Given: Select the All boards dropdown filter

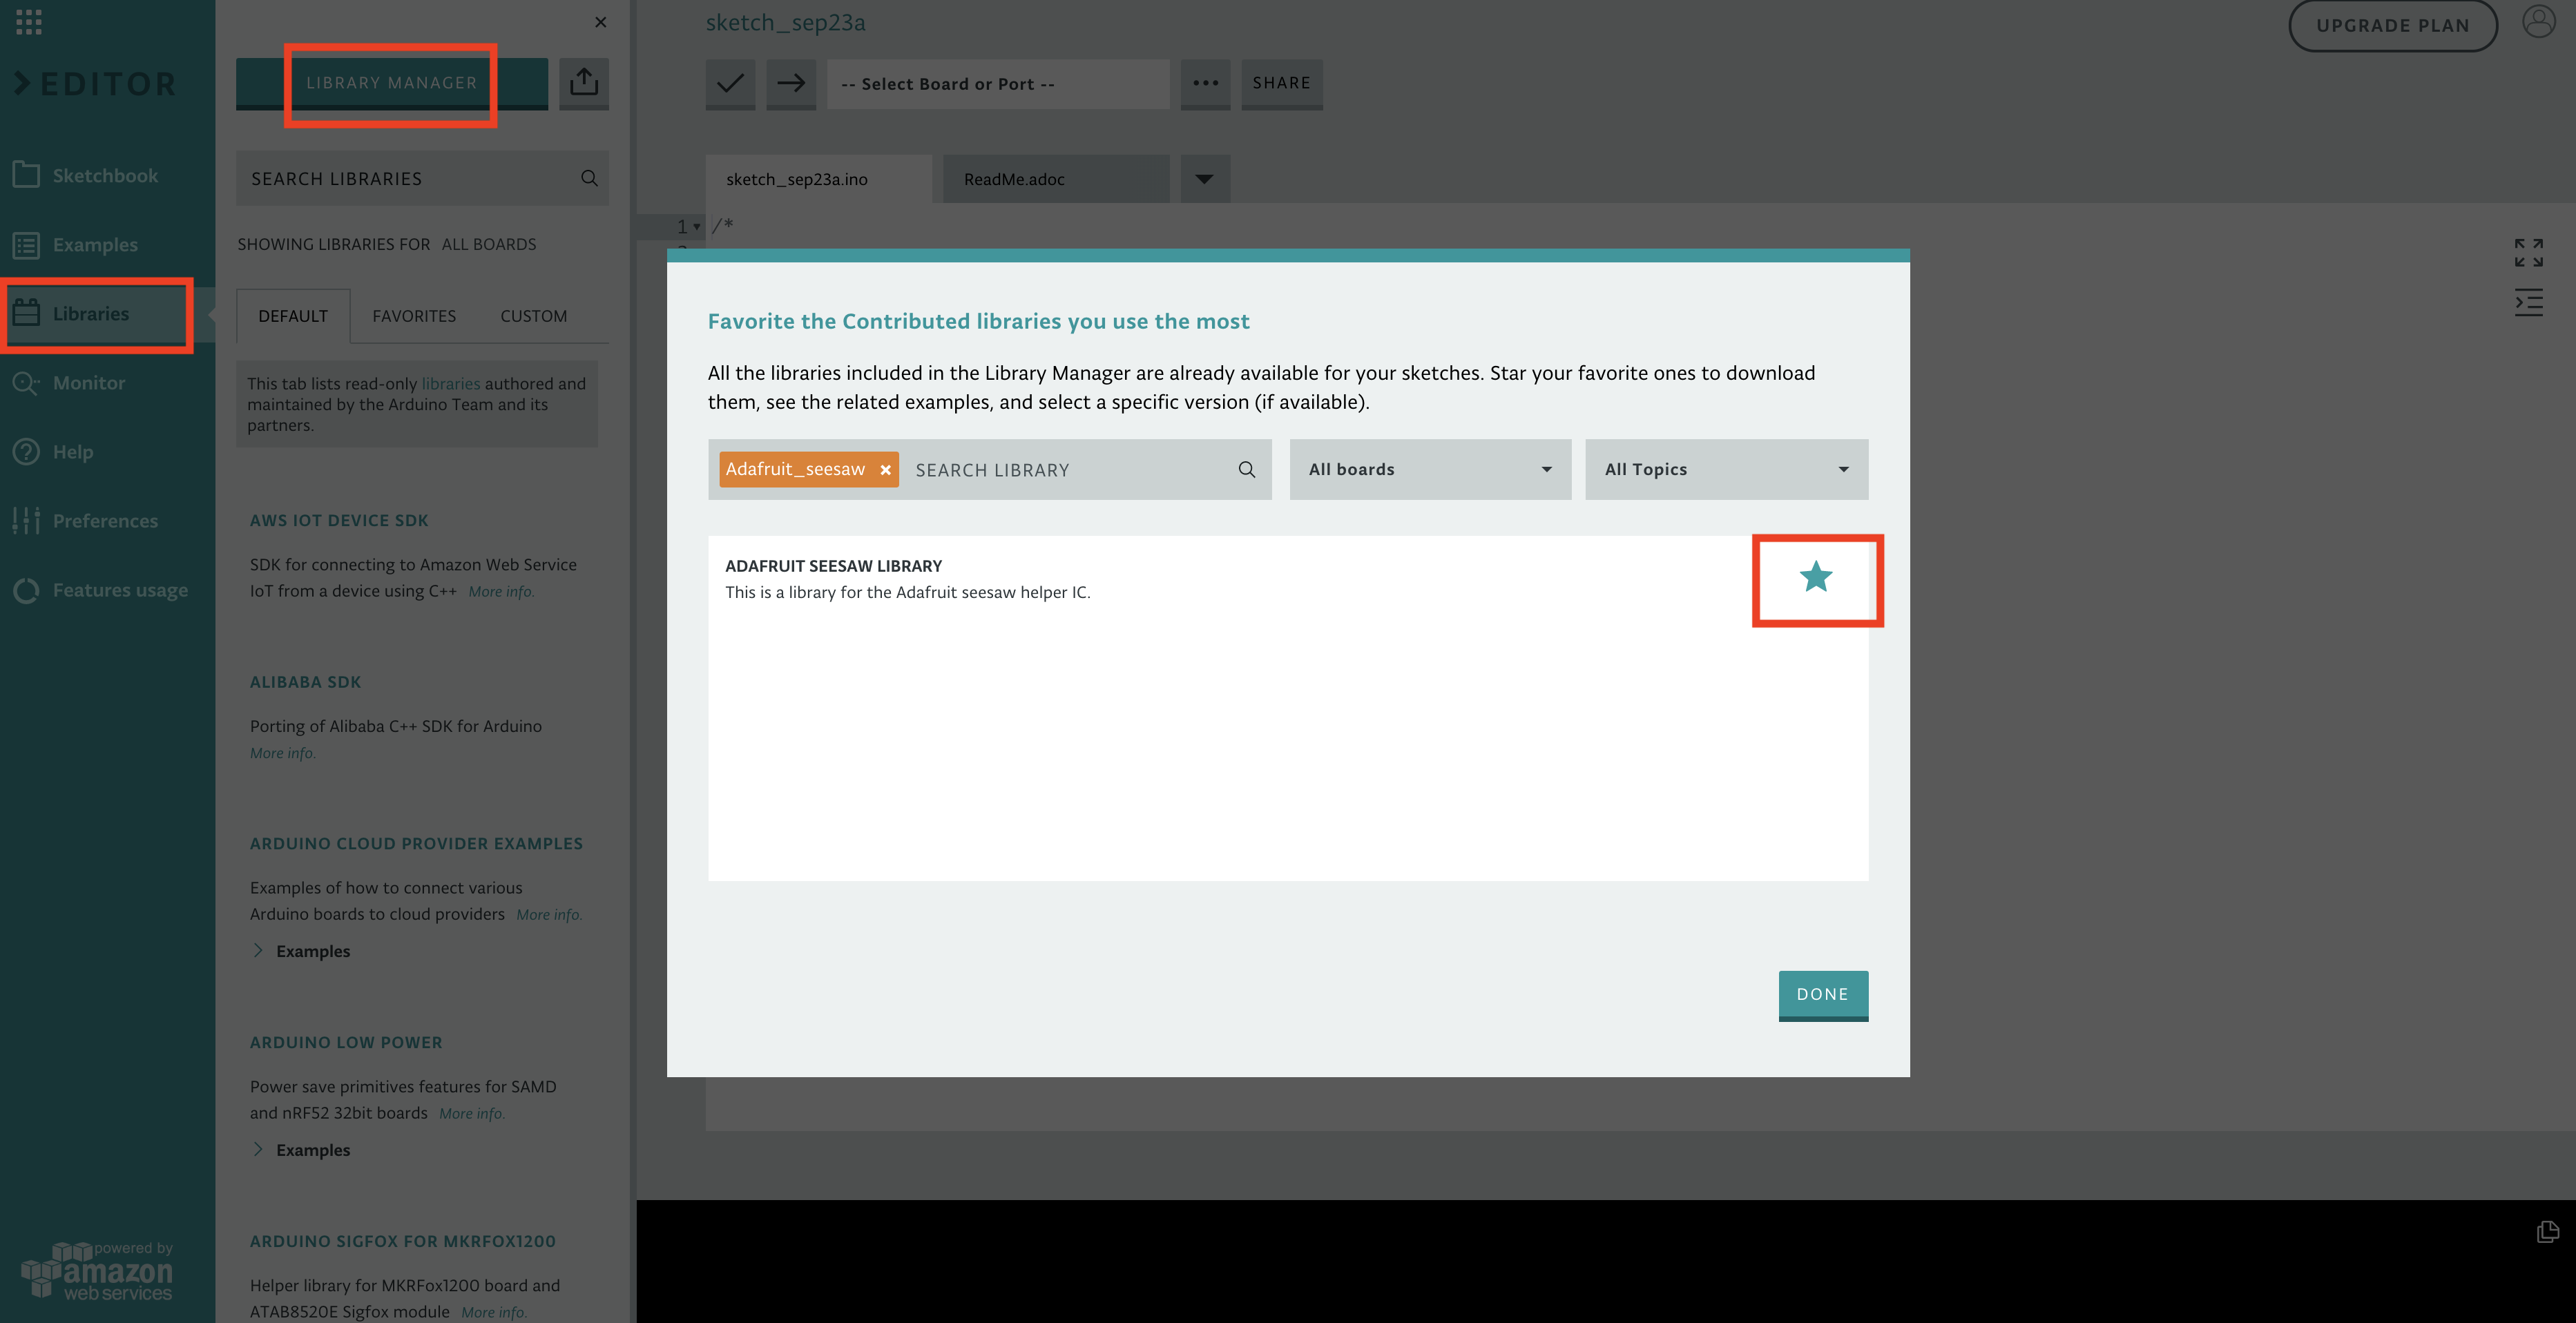Looking at the screenshot, I should pos(1429,469).
